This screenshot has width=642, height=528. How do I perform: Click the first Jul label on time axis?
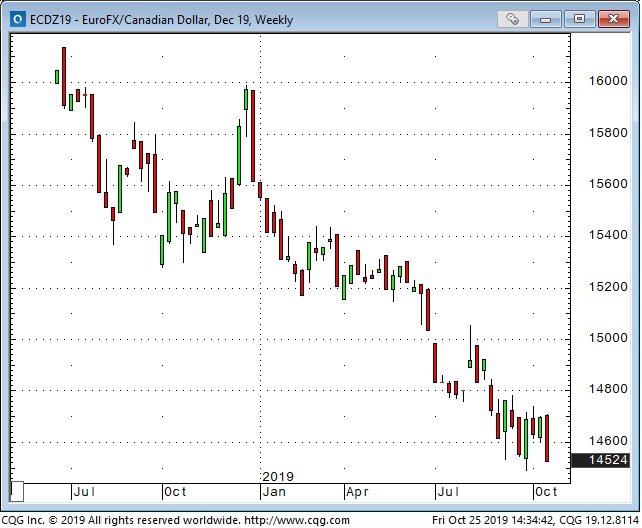84,492
